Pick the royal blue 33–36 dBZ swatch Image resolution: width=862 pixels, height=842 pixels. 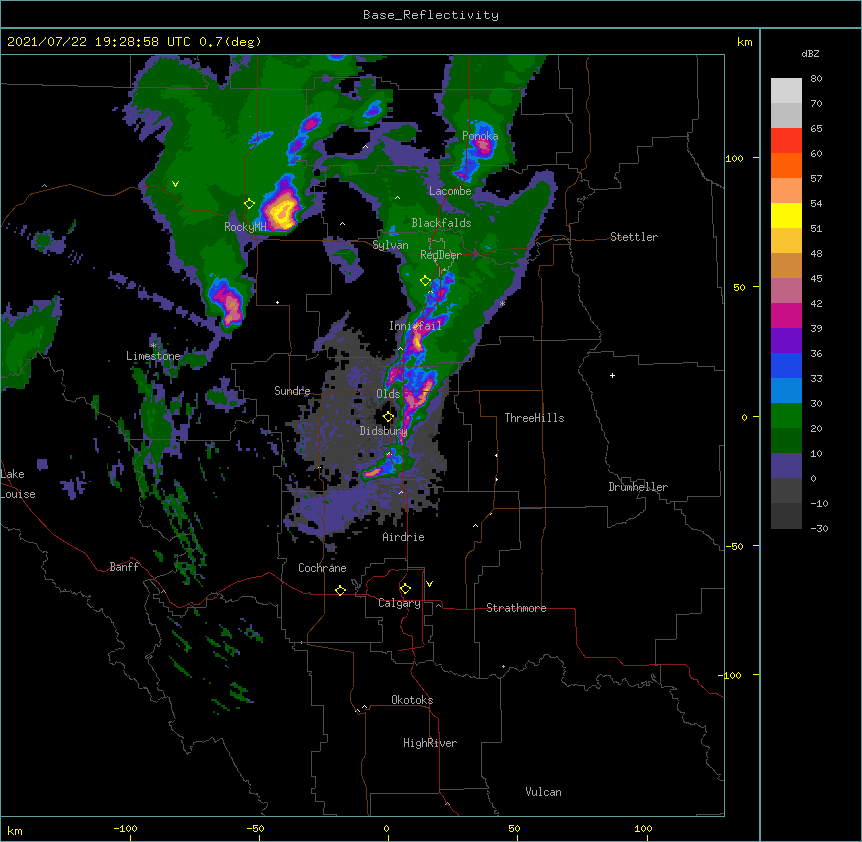pyautogui.click(x=786, y=365)
